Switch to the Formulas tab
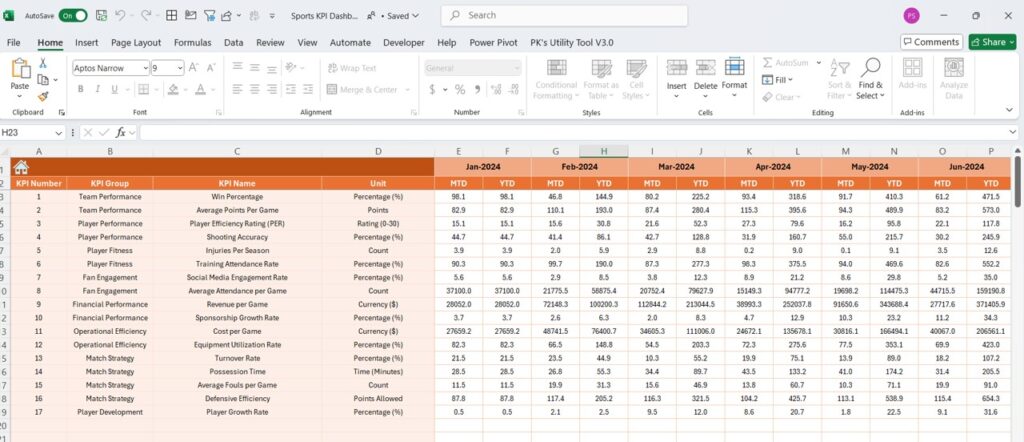Image resolution: width=1024 pixels, height=442 pixels. click(193, 42)
